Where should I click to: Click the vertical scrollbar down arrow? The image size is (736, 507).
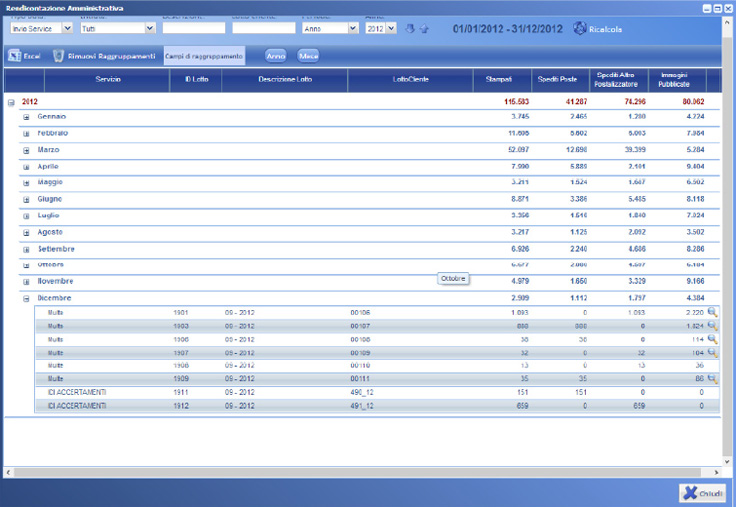728,461
